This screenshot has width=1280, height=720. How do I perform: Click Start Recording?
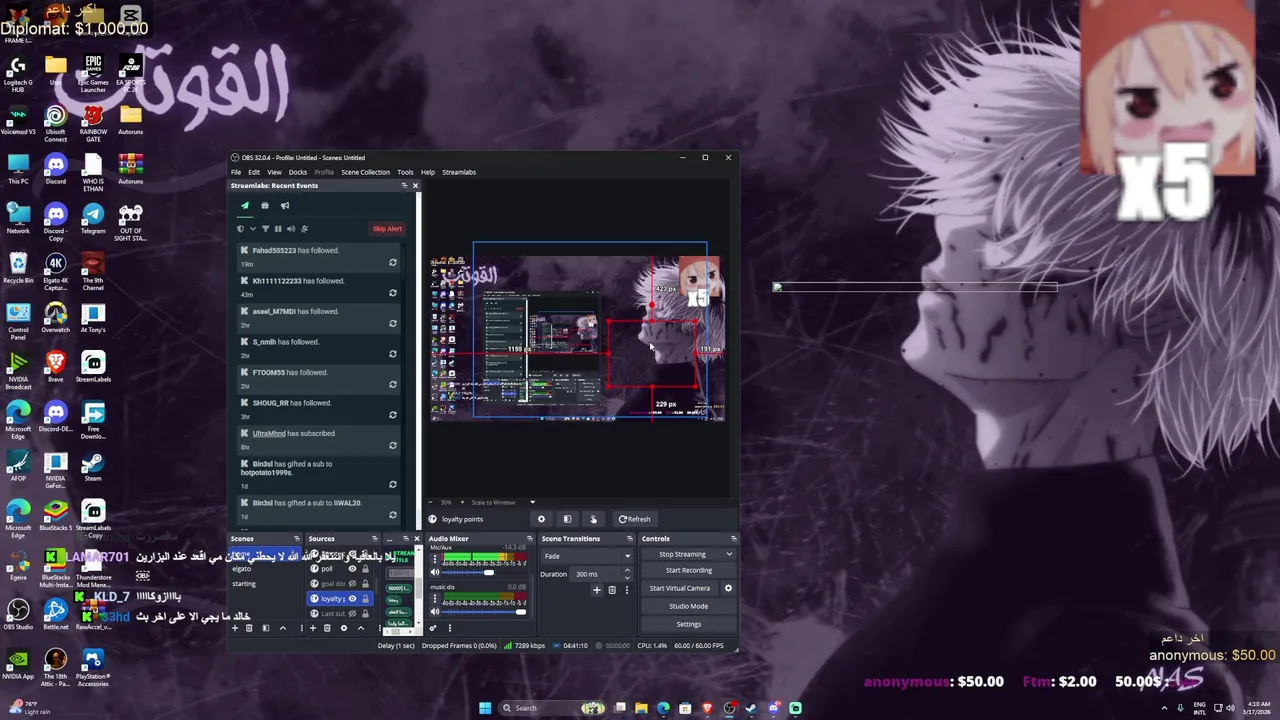[689, 570]
